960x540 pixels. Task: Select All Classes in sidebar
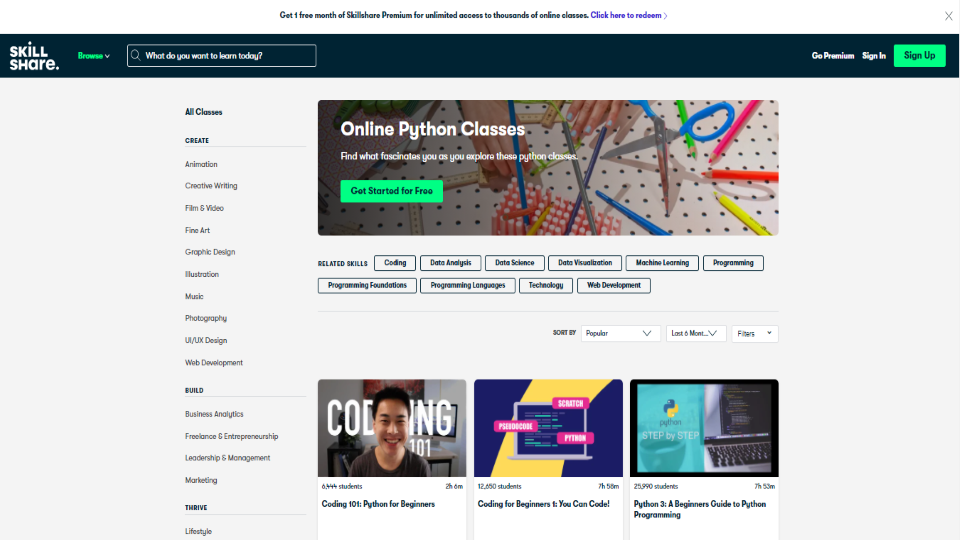[x=204, y=112]
